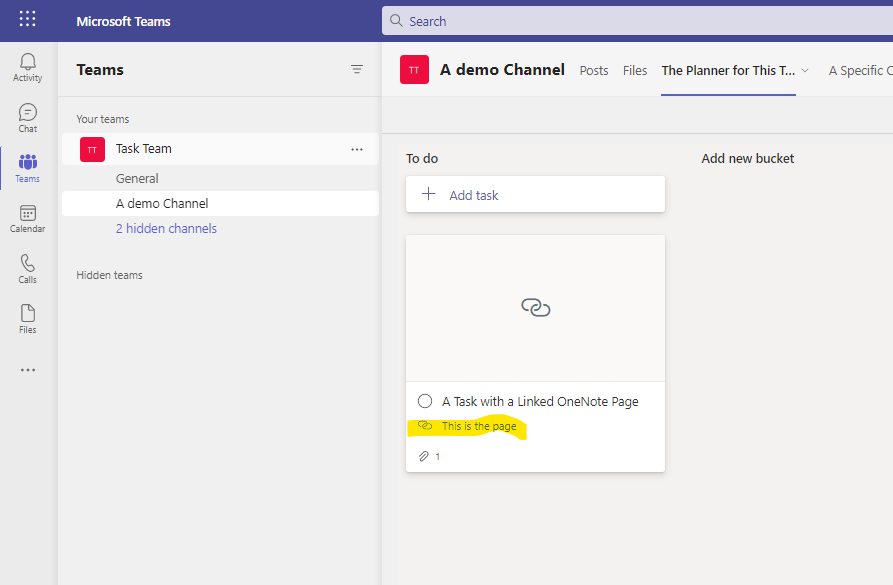This screenshot has height=585, width=893.
Task: Click the plus icon in Add task
Action: (428, 194)
